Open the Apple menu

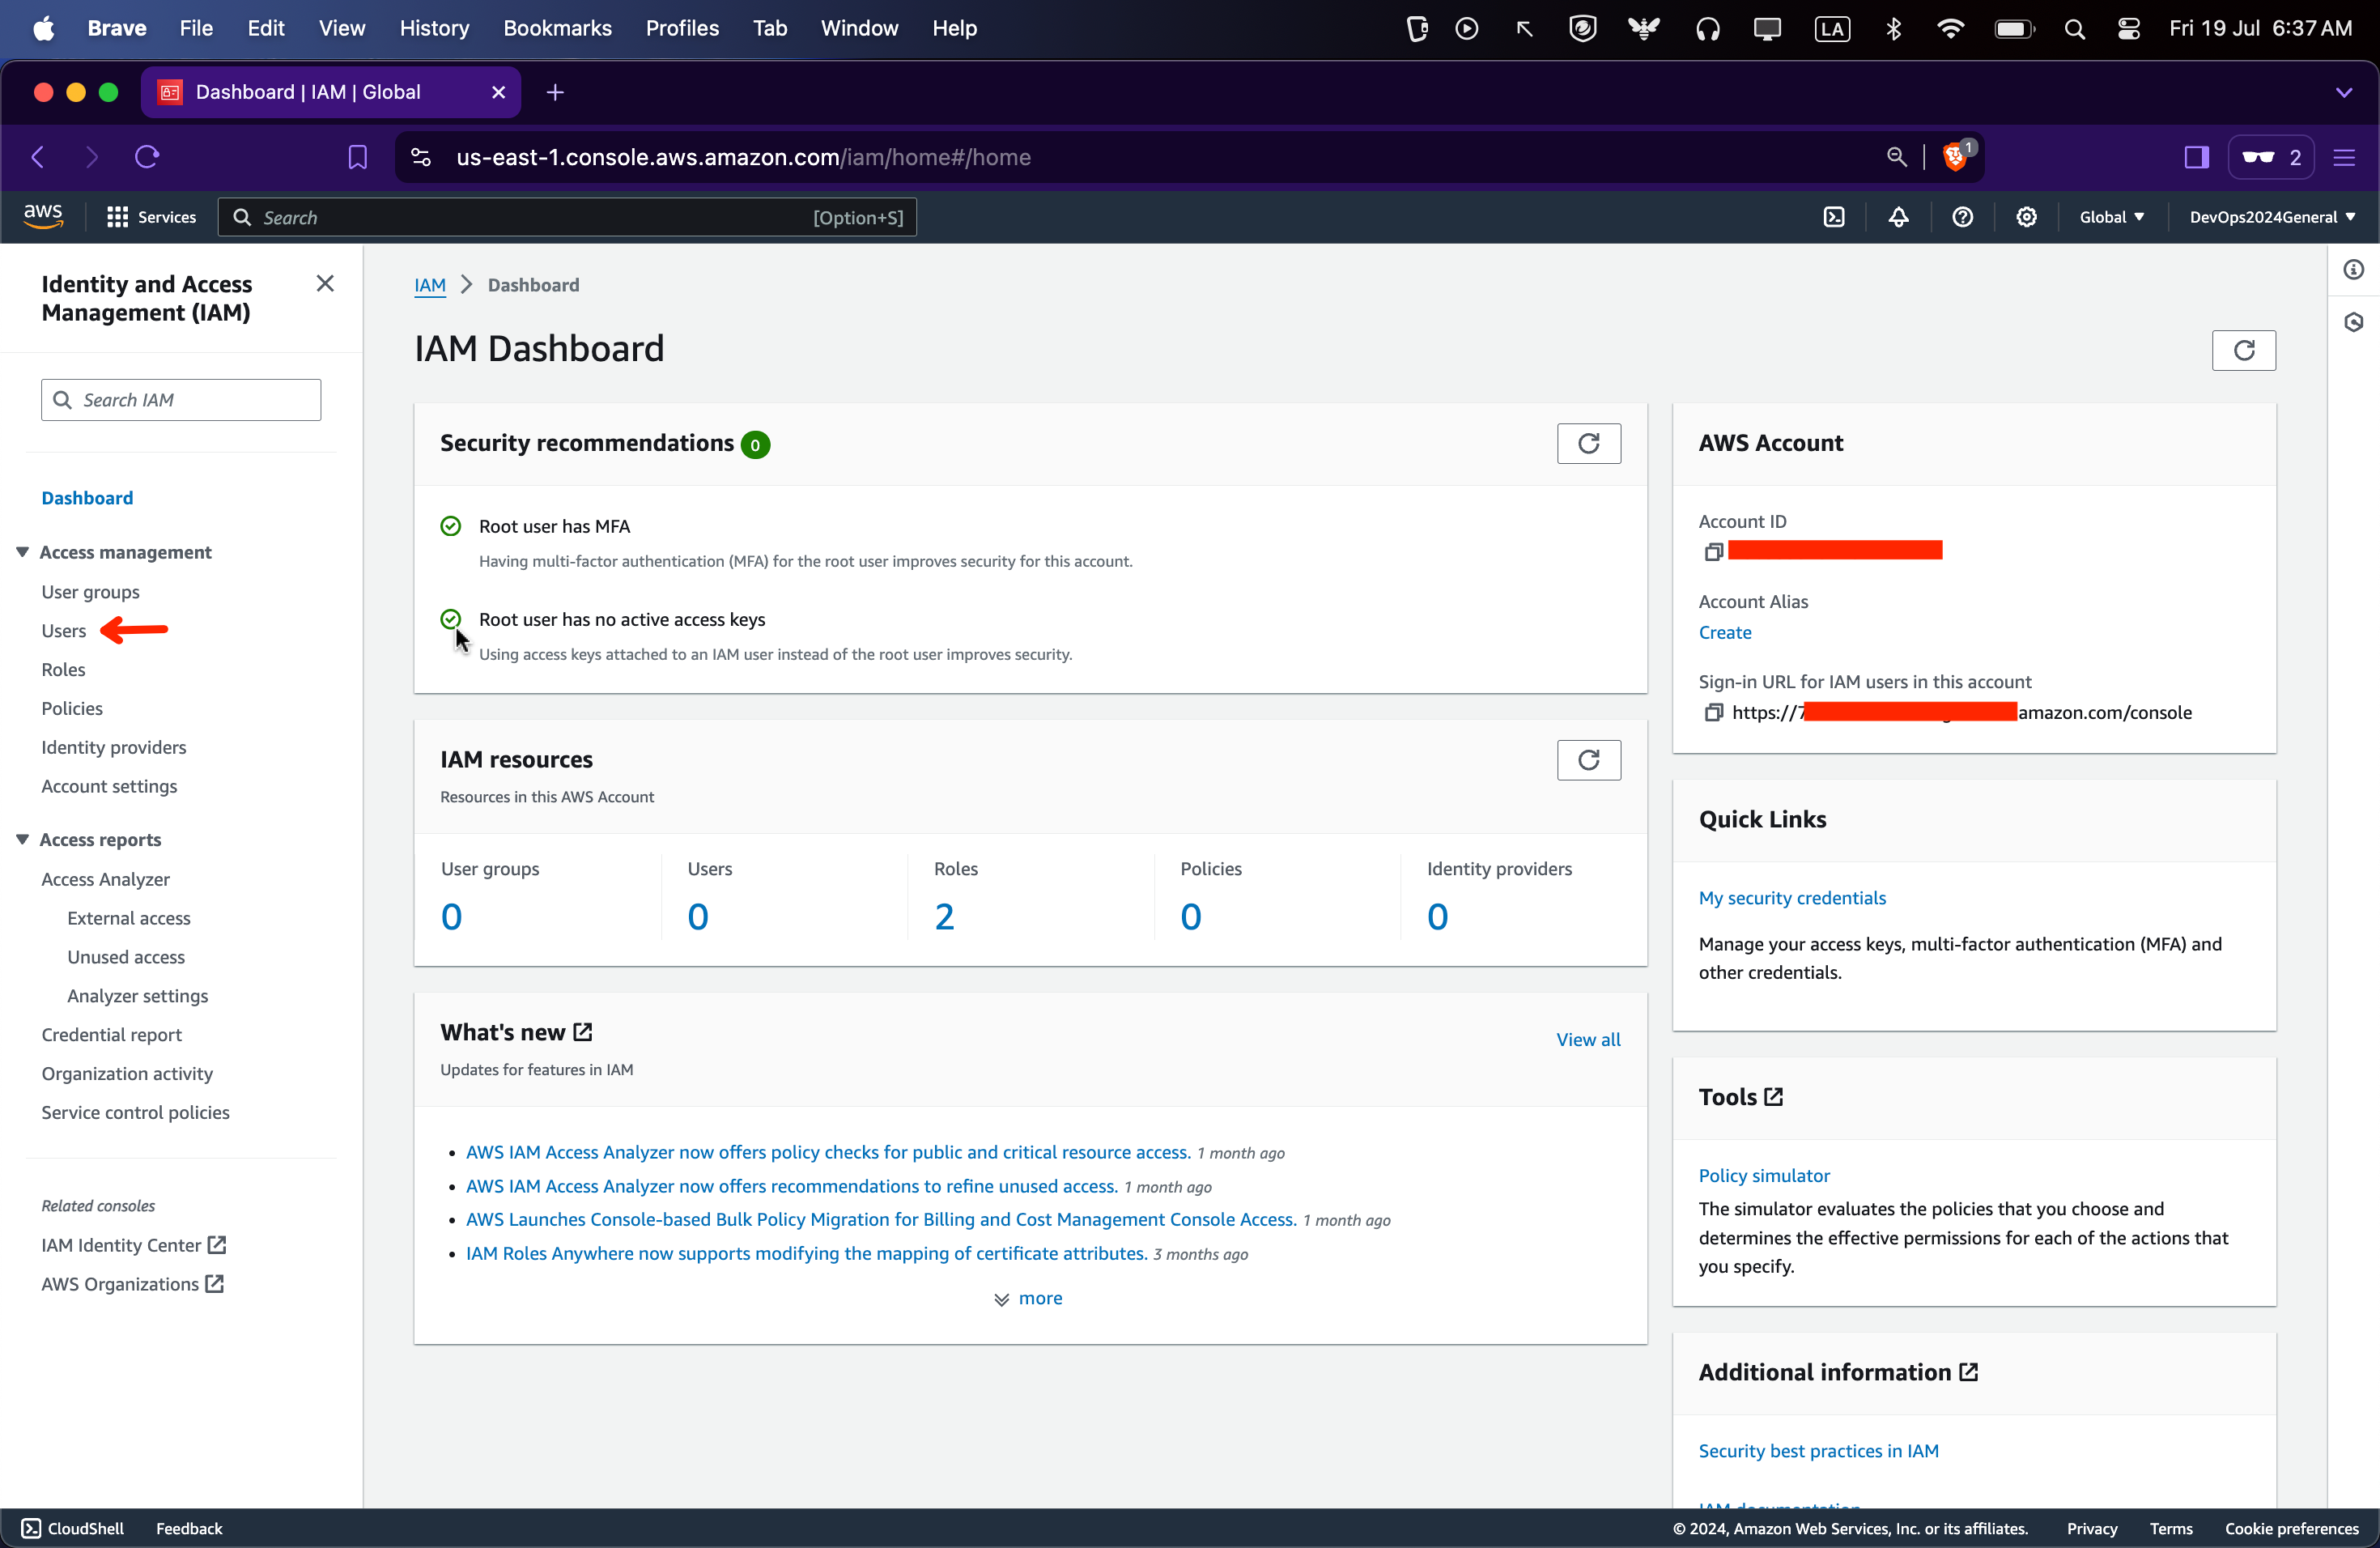tap(43, 28)
